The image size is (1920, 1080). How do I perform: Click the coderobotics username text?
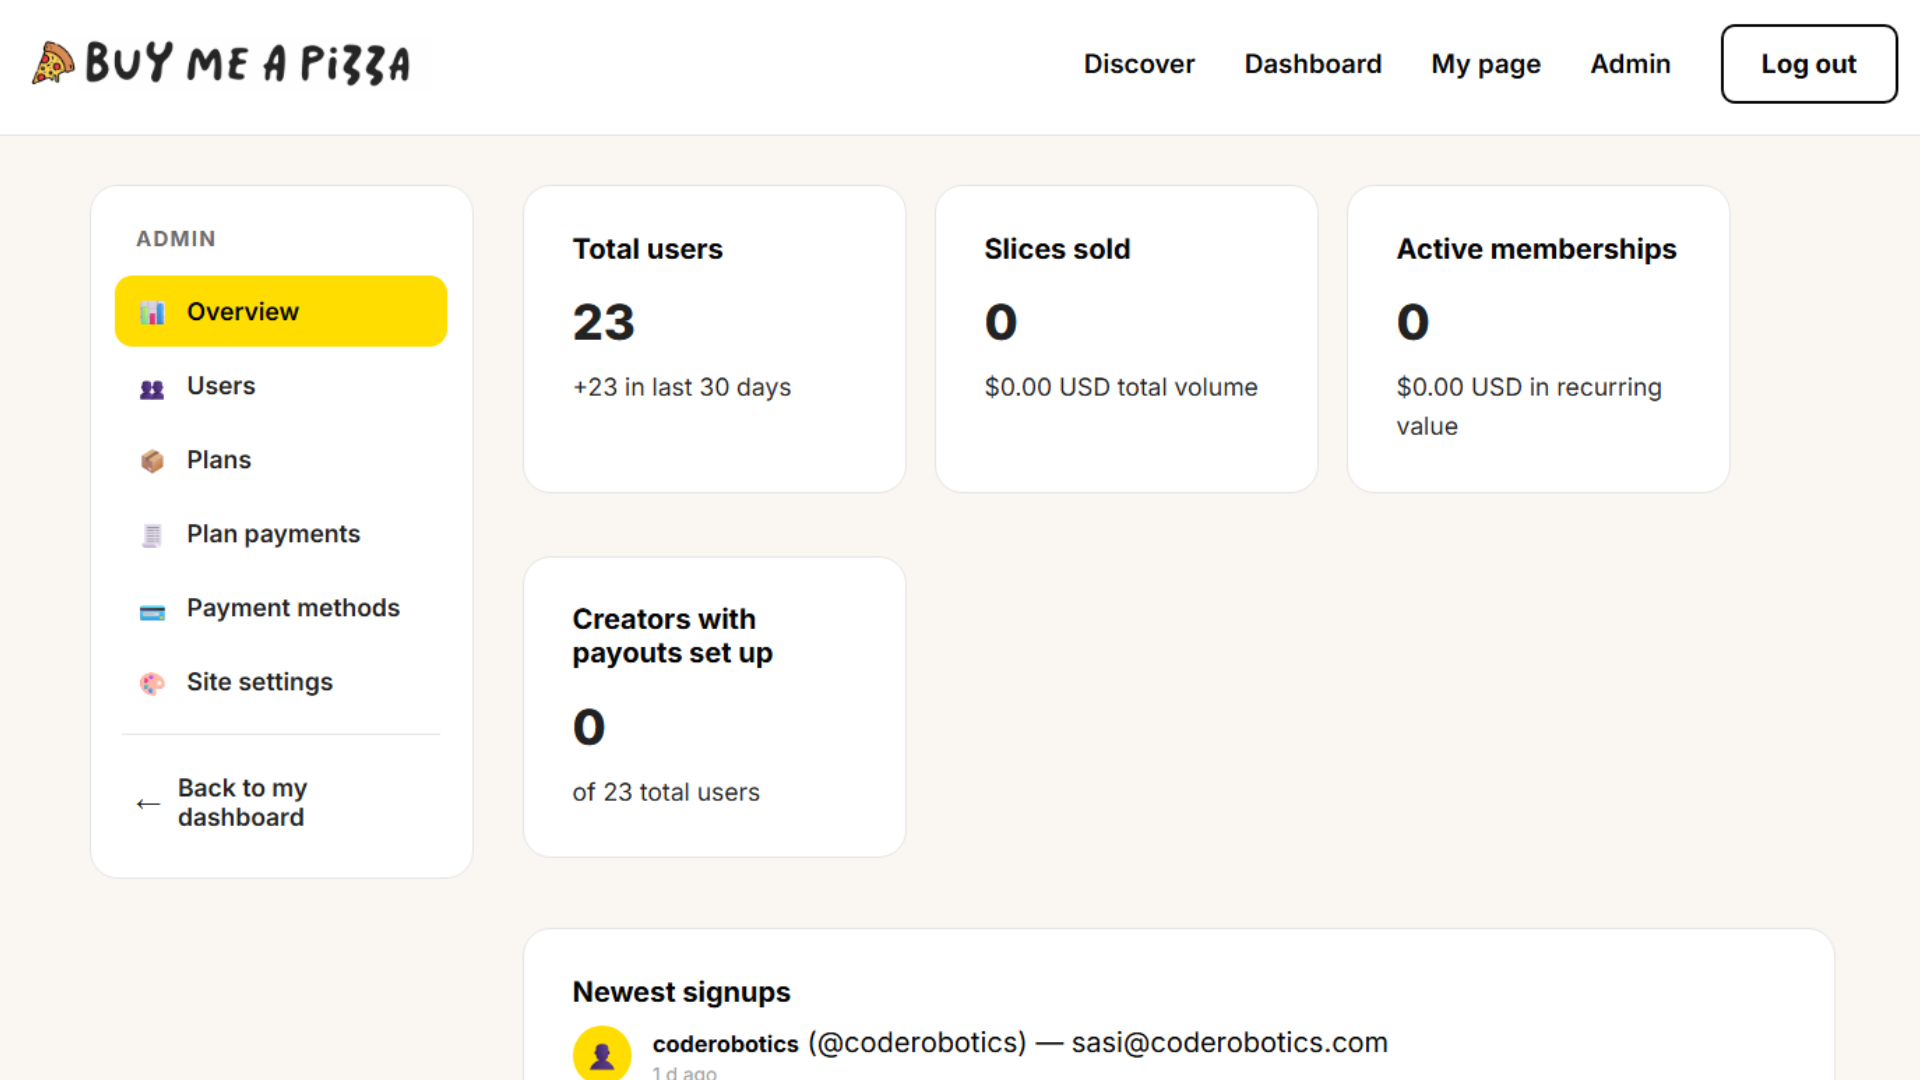point(725,1044)
